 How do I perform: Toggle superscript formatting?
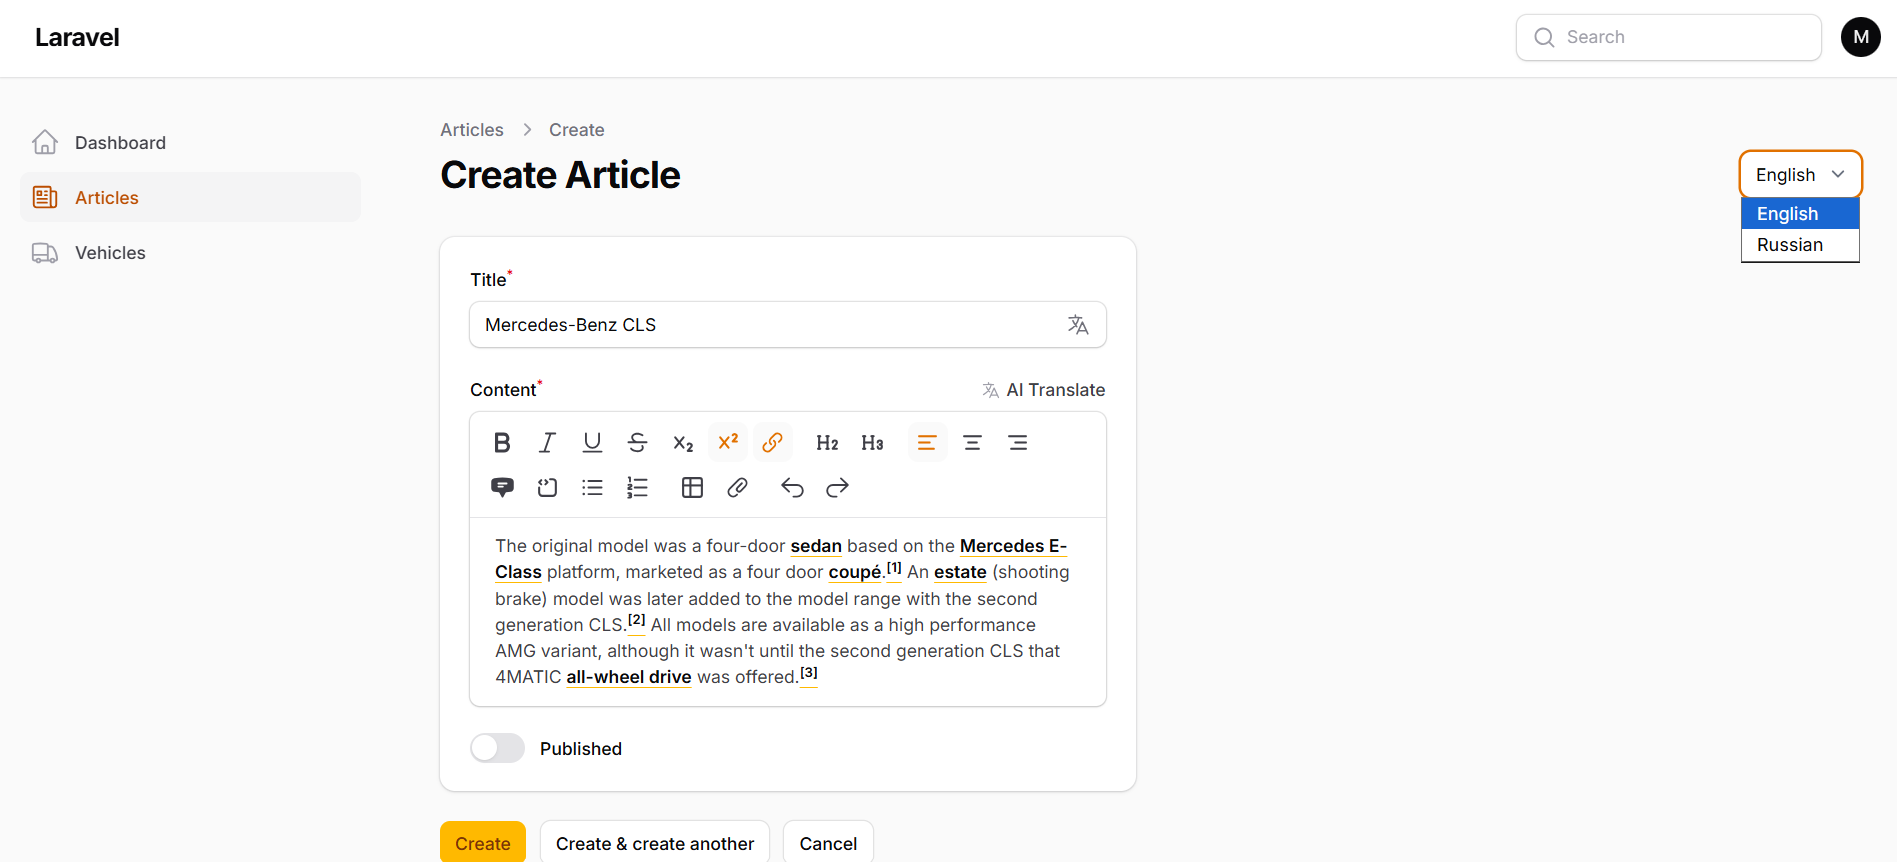click(x=728, y=442)
